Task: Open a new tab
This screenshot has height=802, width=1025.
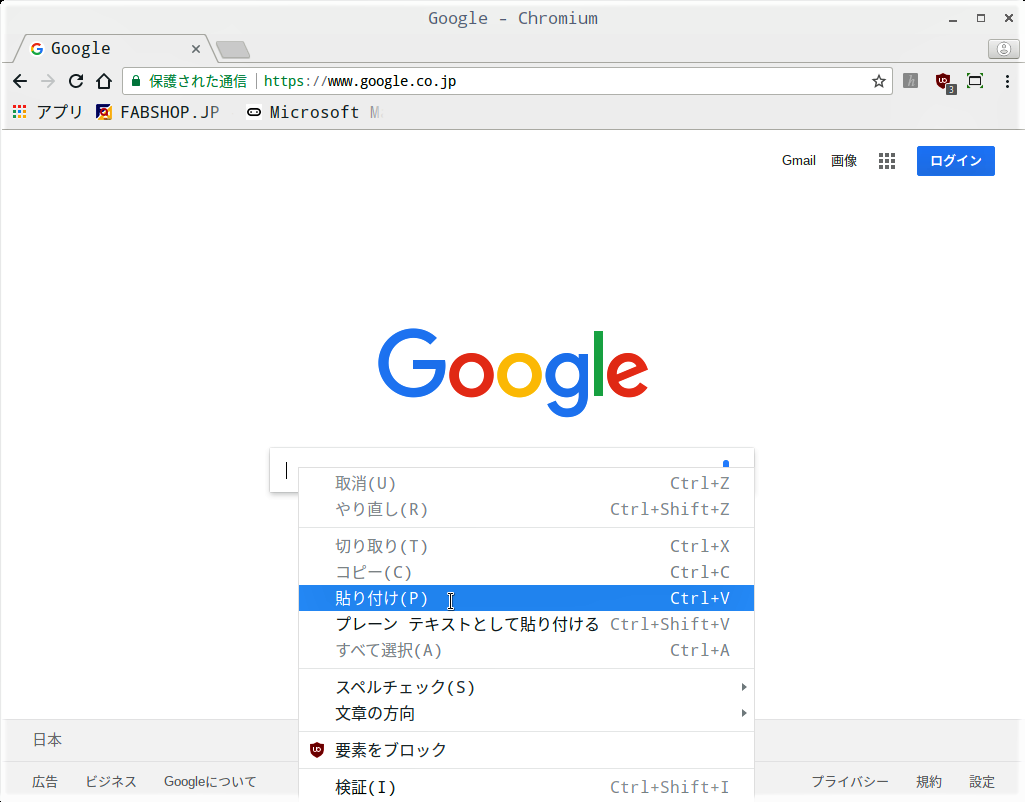Action: (233, 49)
